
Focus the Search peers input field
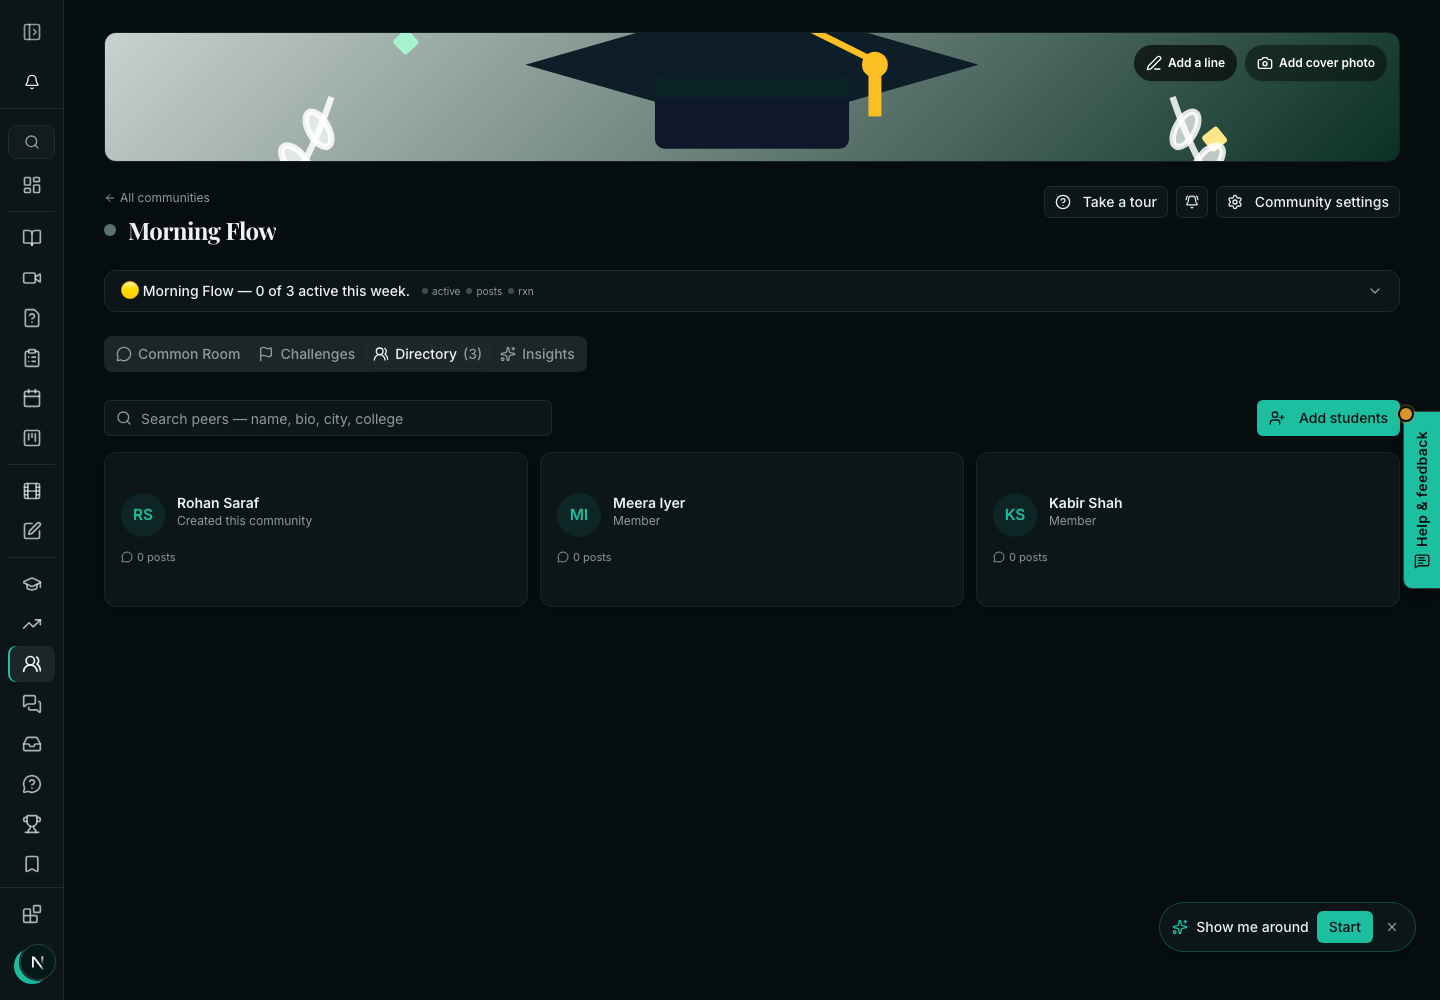(328, 418)
